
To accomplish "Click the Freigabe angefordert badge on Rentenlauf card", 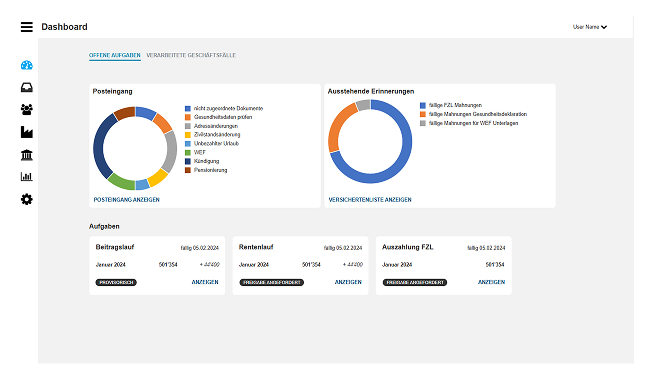I will [272, 283].
